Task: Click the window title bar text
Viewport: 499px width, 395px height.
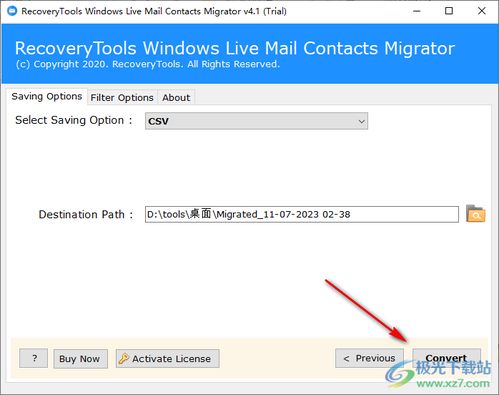Action: click(154, 11)
